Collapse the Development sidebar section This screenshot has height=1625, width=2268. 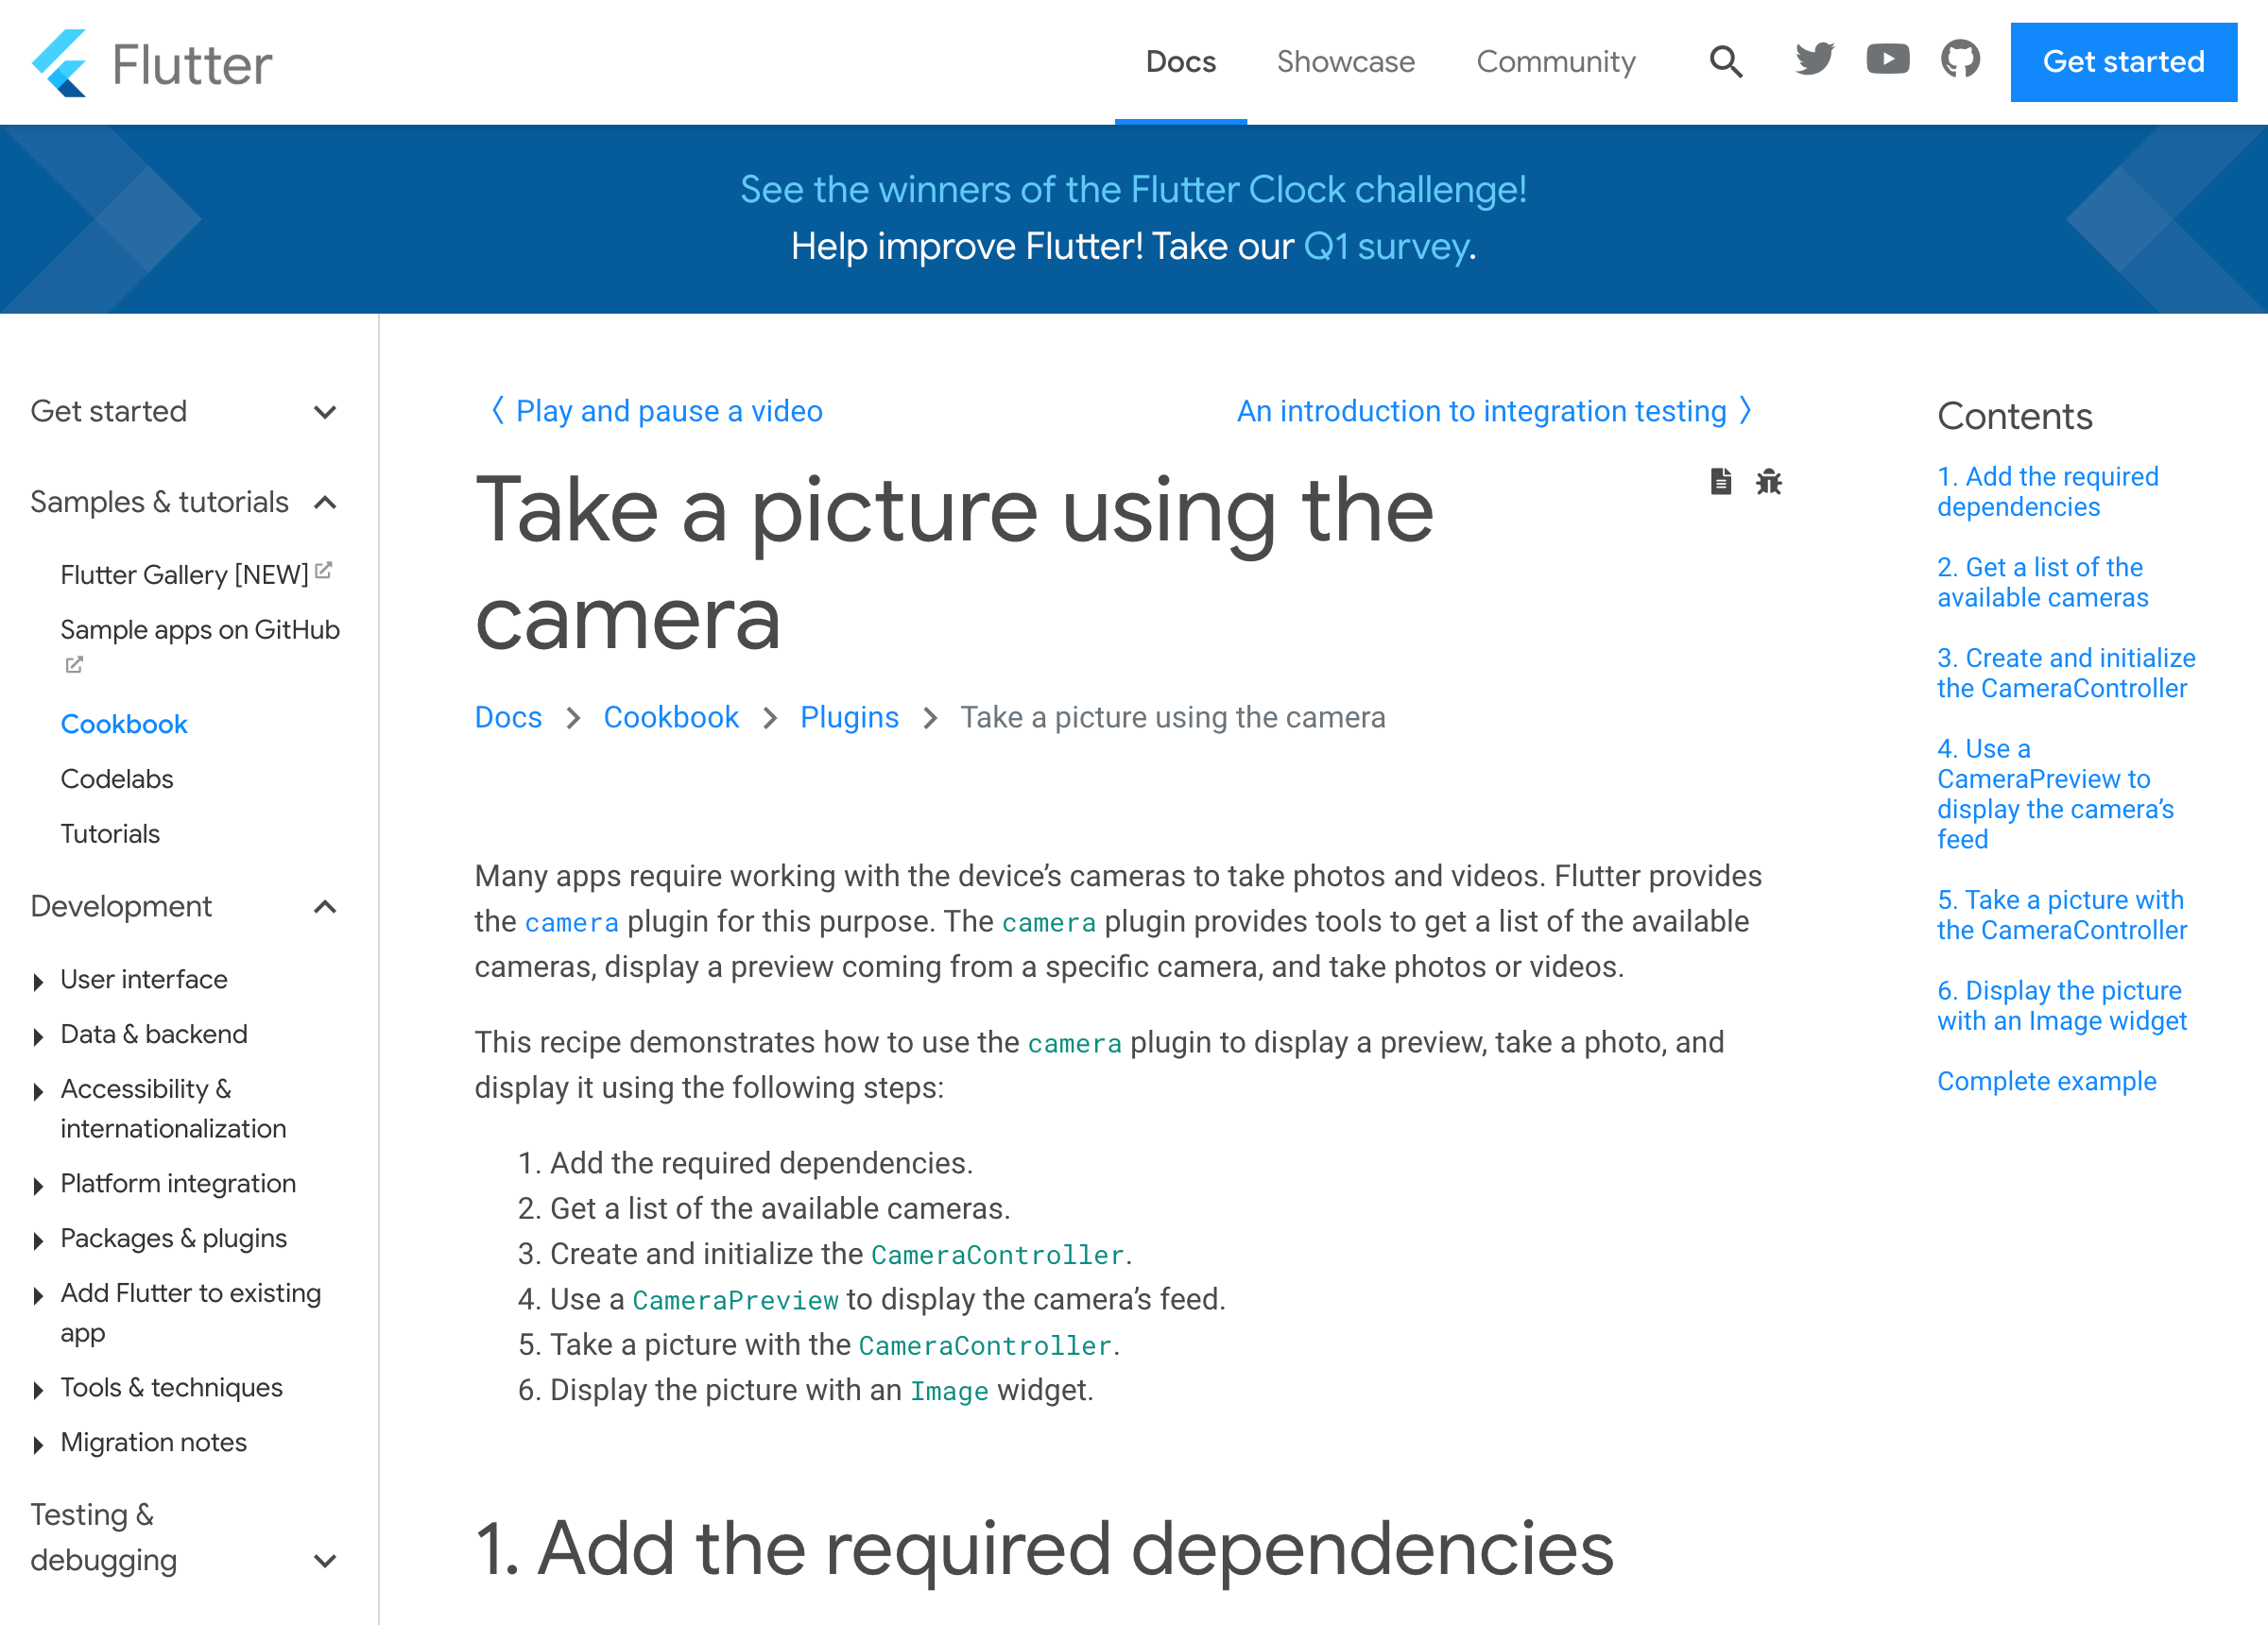324,906
